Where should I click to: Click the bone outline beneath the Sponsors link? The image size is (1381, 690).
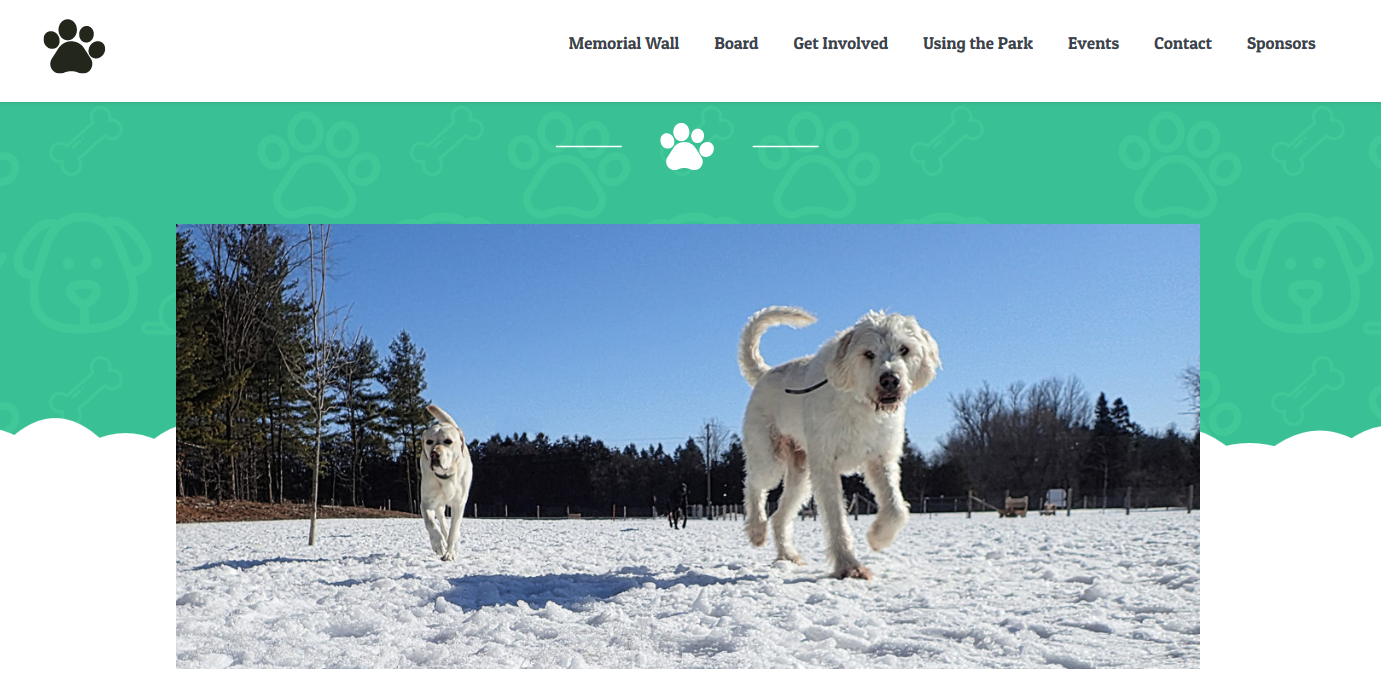1308,141
